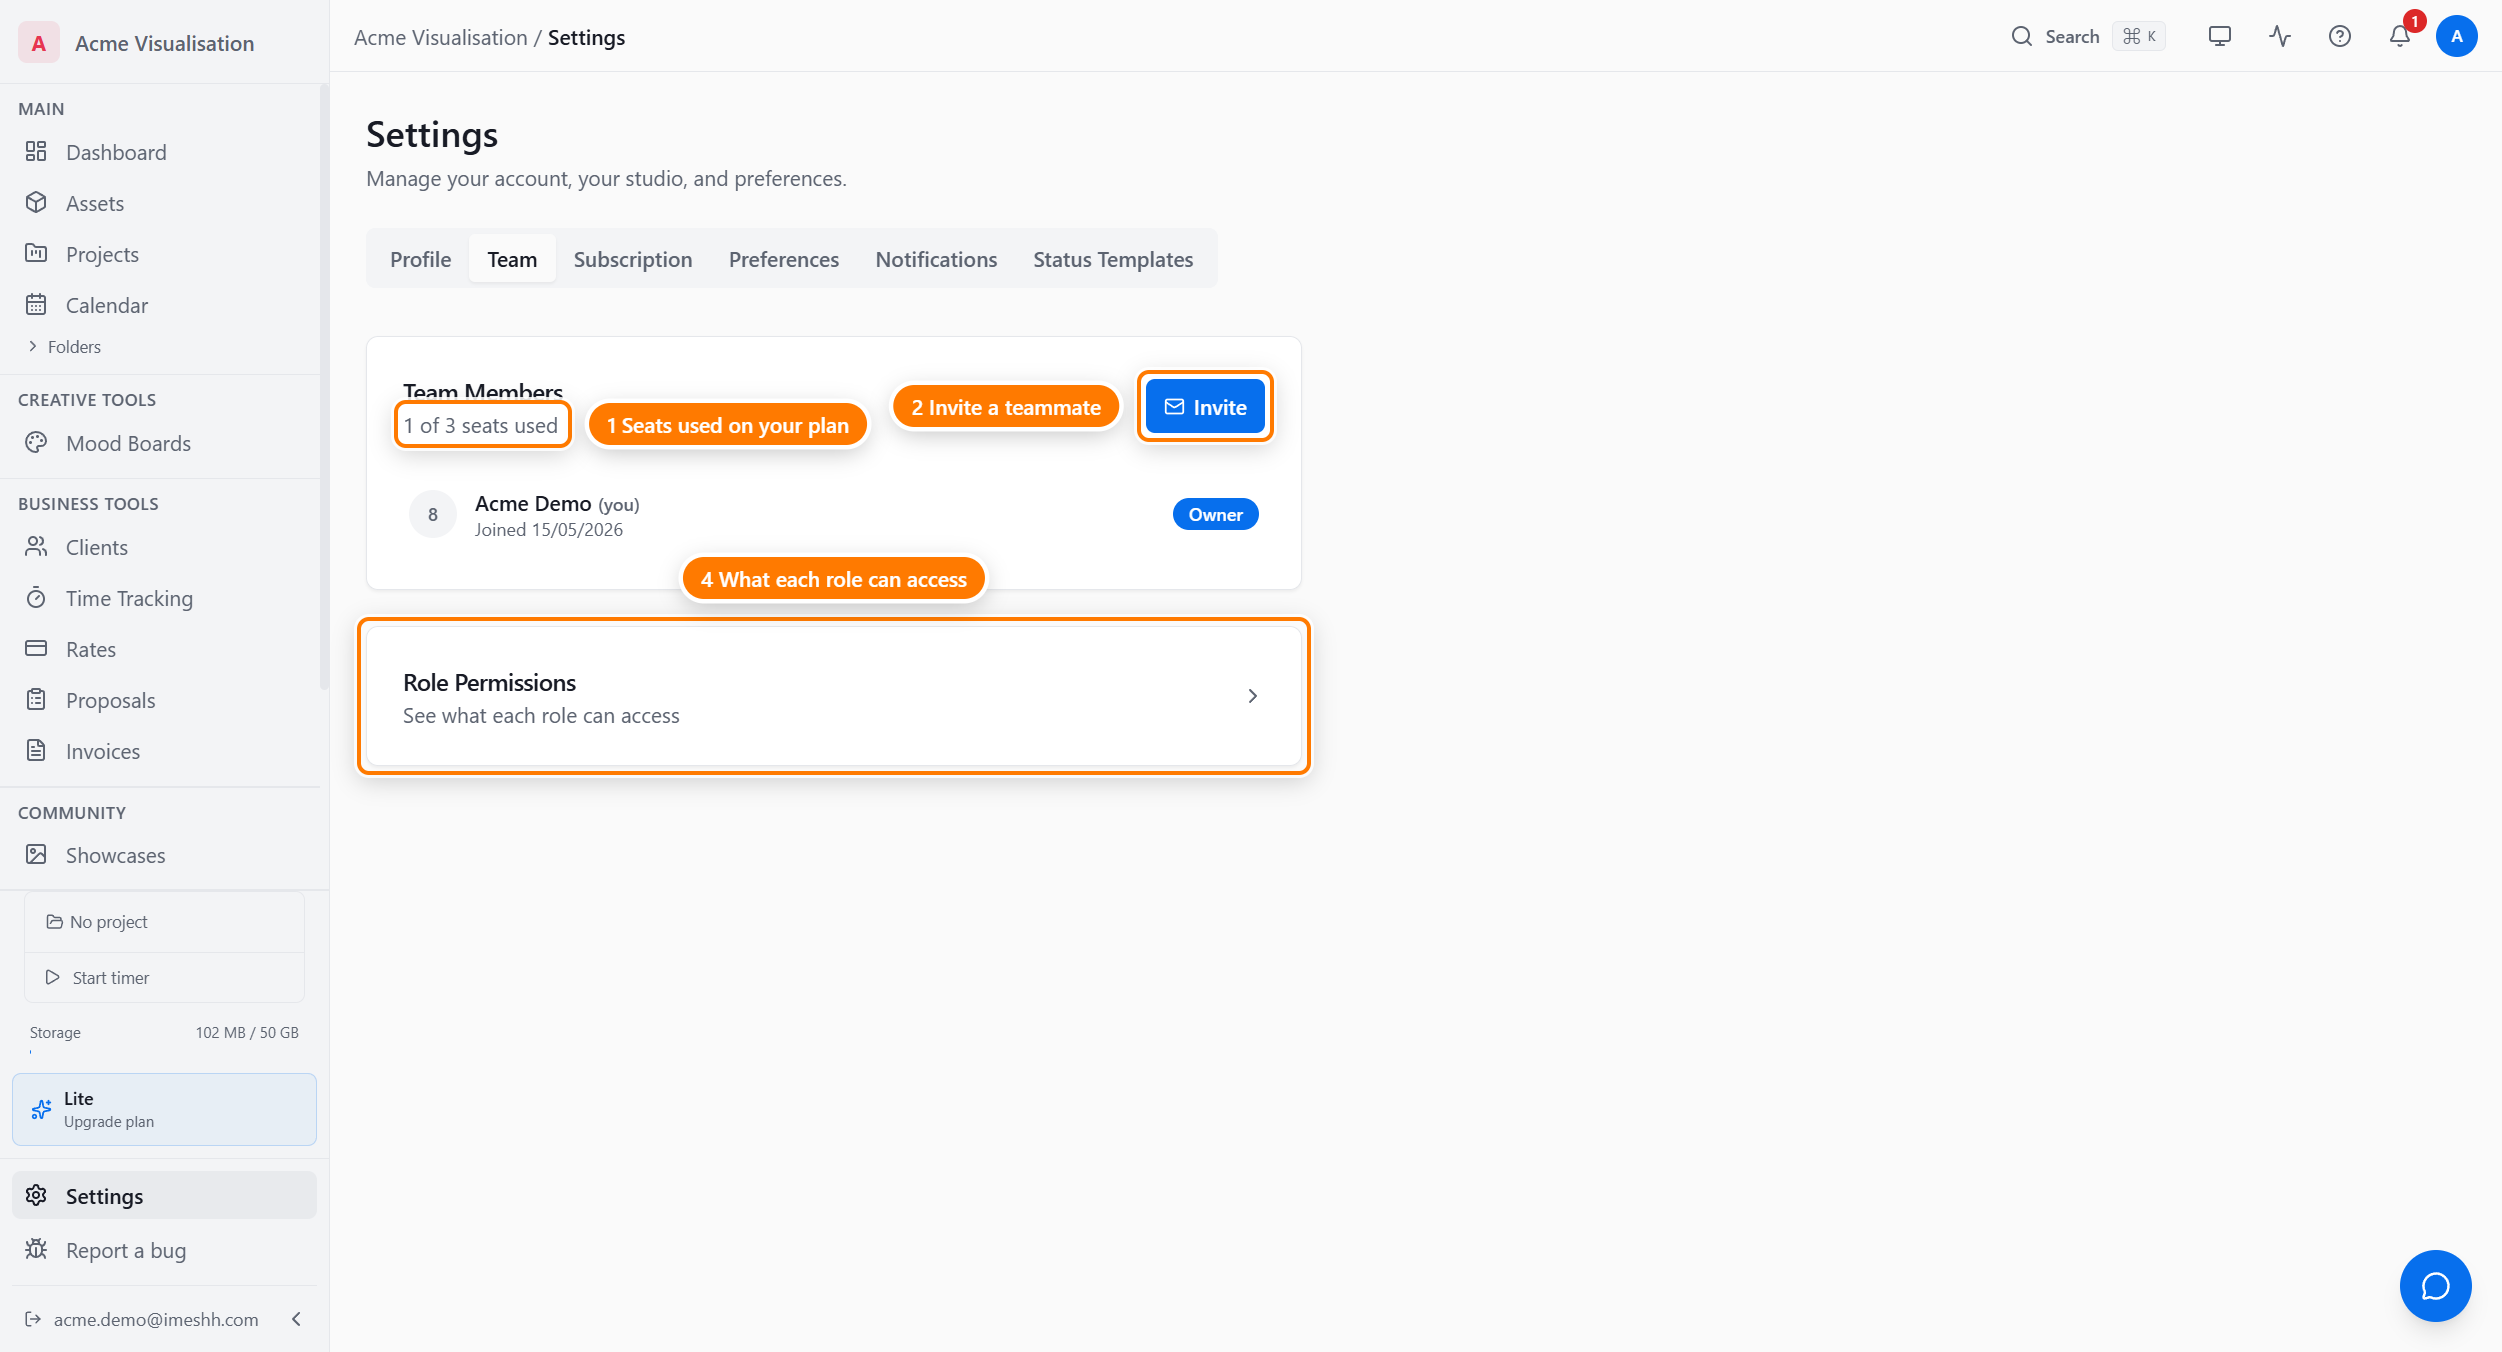The height and width of the screenshot is (1352, 2502).
Task: Click the Report a bug icon
Action: 36,1249
